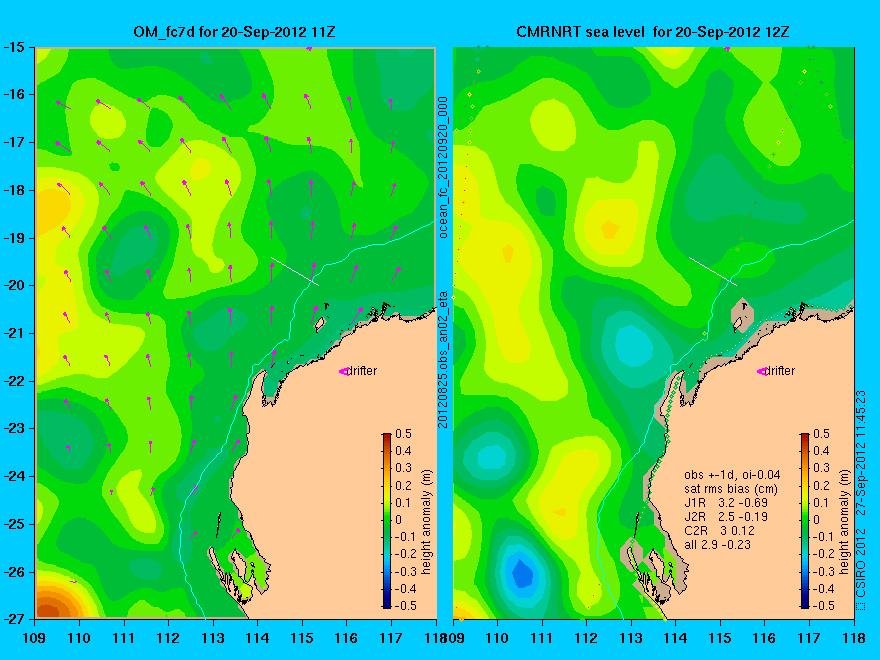Click longitude 116 under the left map
This screenshot has height=660, width=880.
pos(346,638)
